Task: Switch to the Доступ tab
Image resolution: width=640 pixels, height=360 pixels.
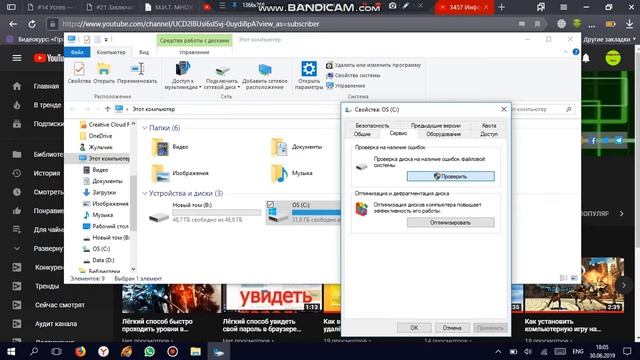Action: pos(489,134)
